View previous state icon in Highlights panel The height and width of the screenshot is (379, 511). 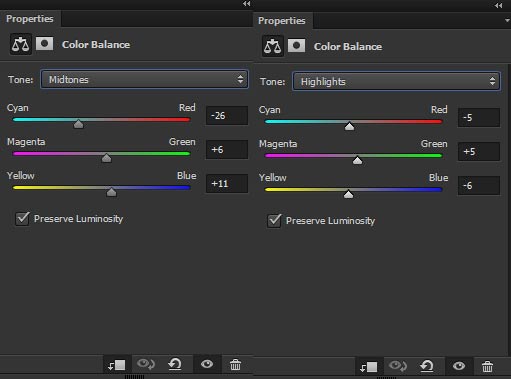pos(398,366)
